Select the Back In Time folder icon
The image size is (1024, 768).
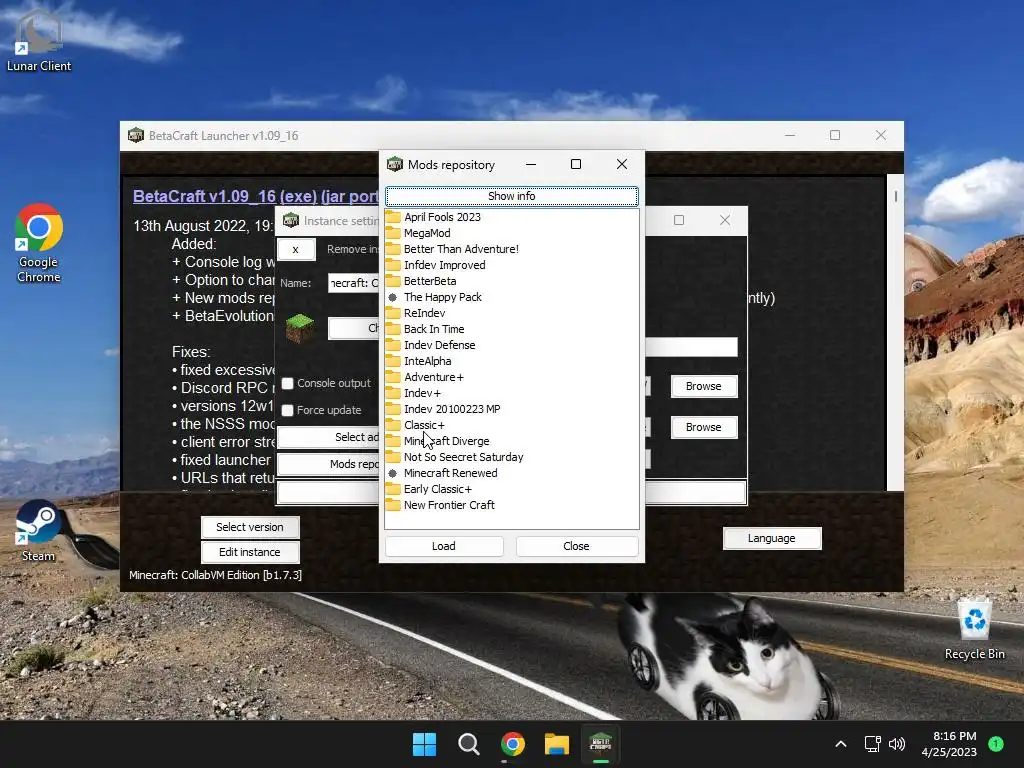(393, 329)
